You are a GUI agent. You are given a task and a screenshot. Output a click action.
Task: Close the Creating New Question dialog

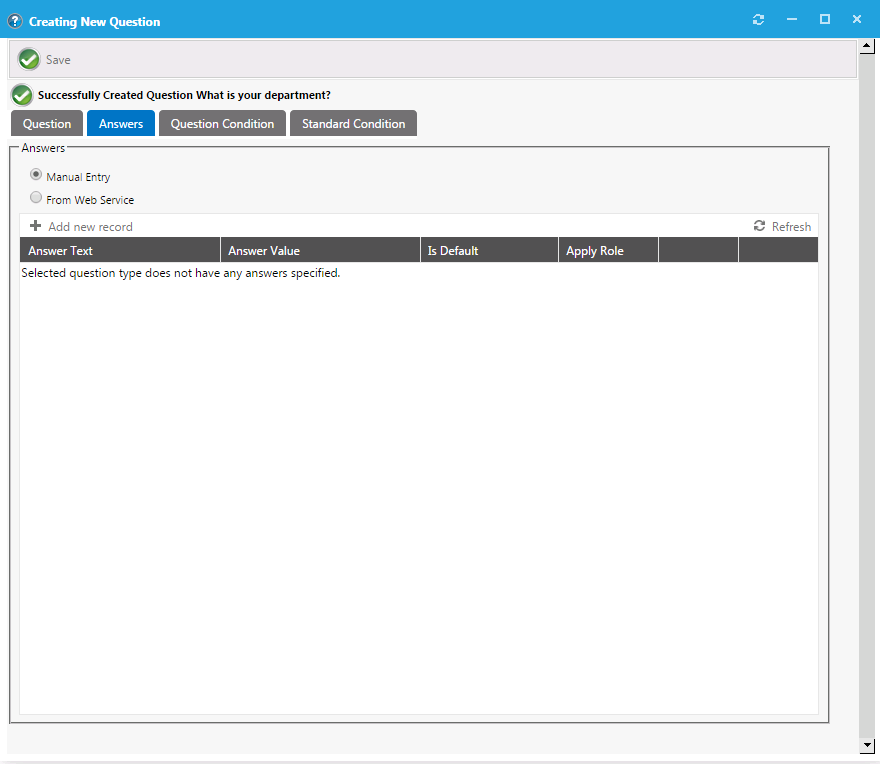tap(857, 20)
